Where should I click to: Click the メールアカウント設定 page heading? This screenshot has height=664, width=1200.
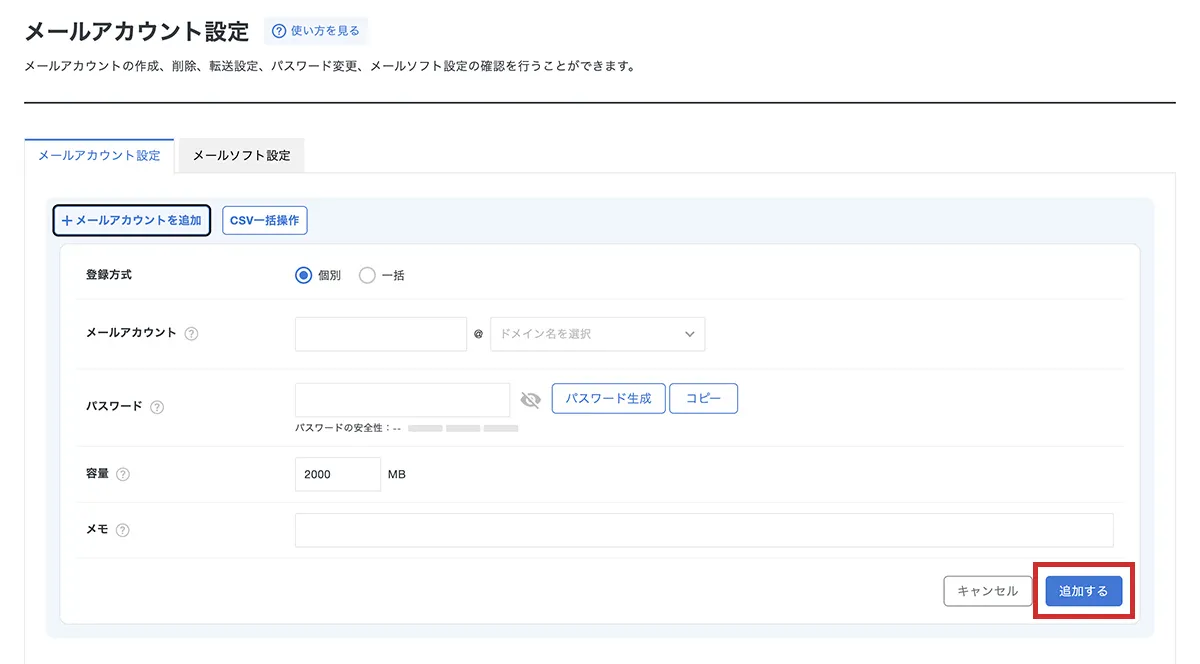click(136, 31)
